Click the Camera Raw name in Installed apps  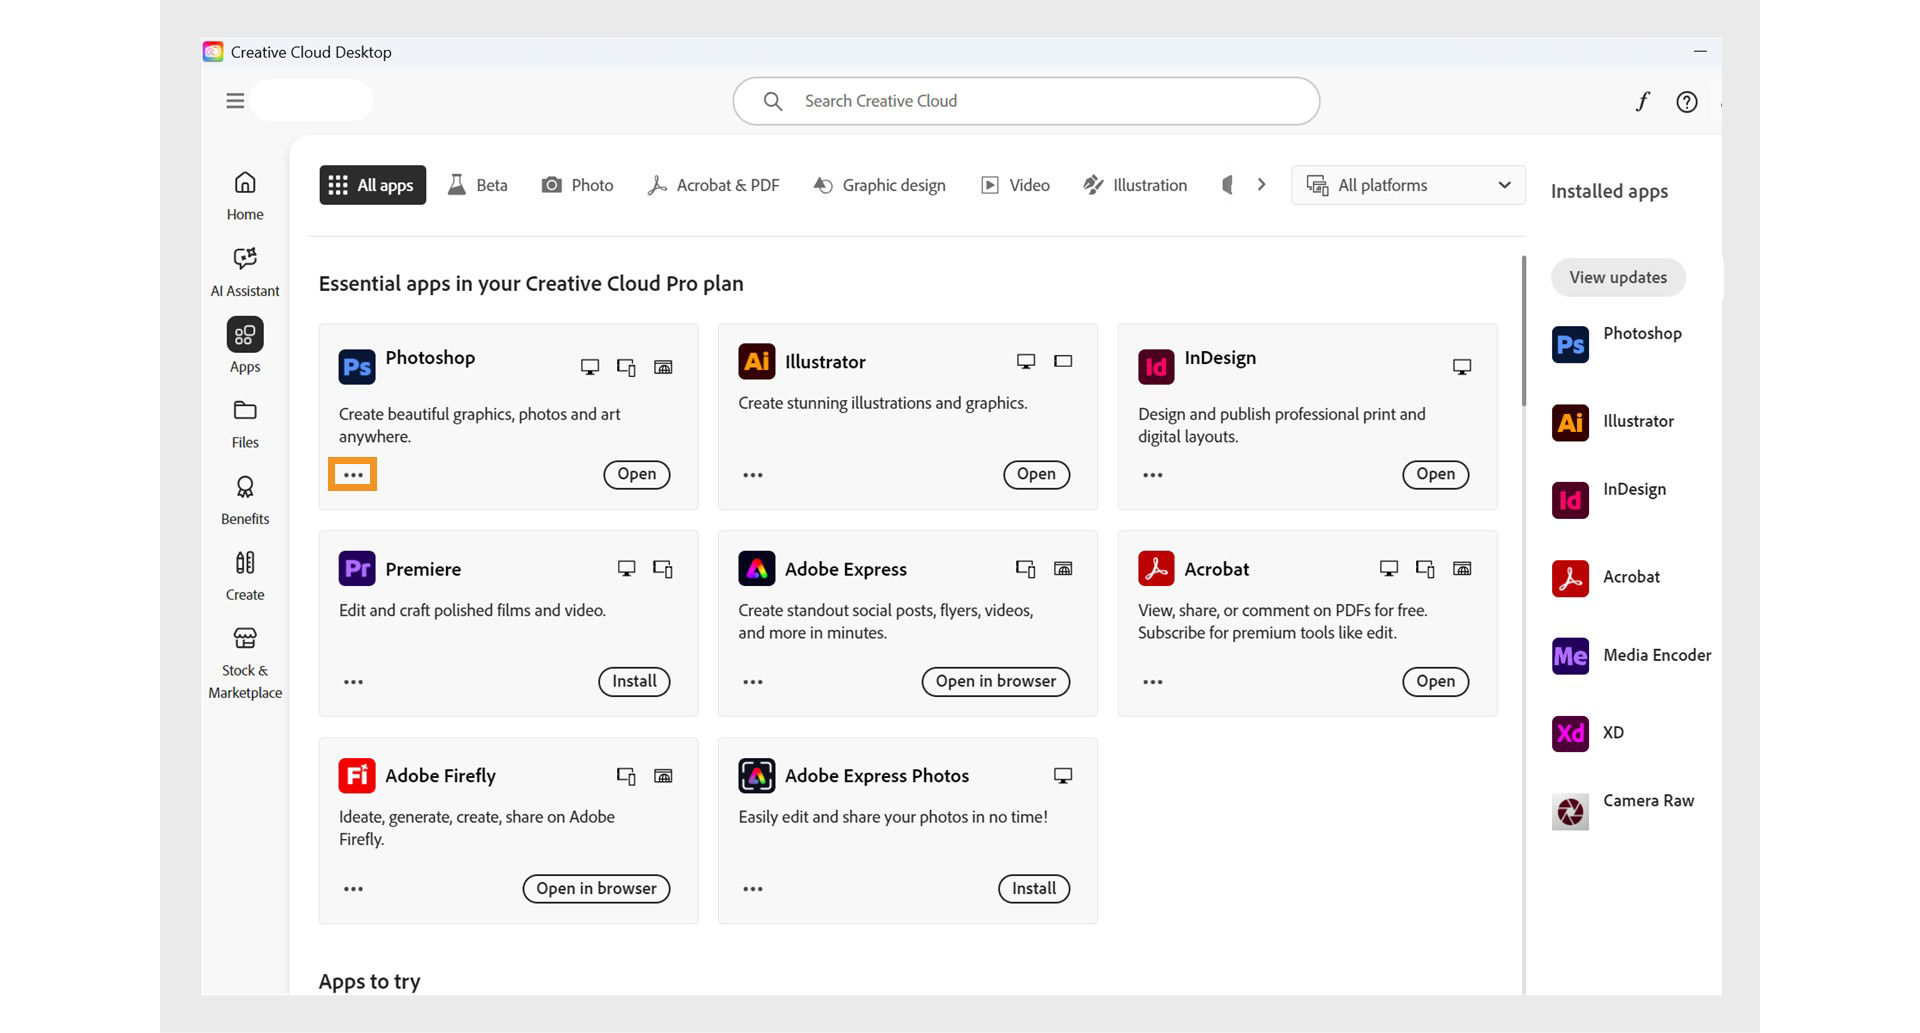(x=1648, y=800)
